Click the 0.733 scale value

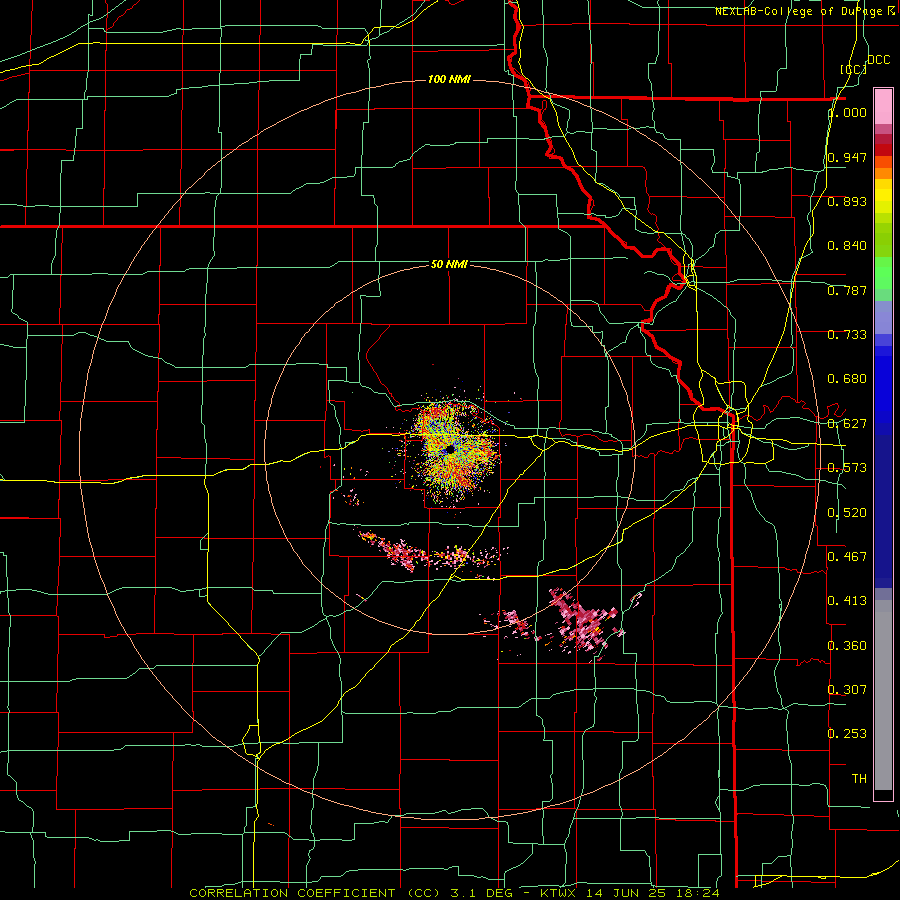(x=848, y=335)
